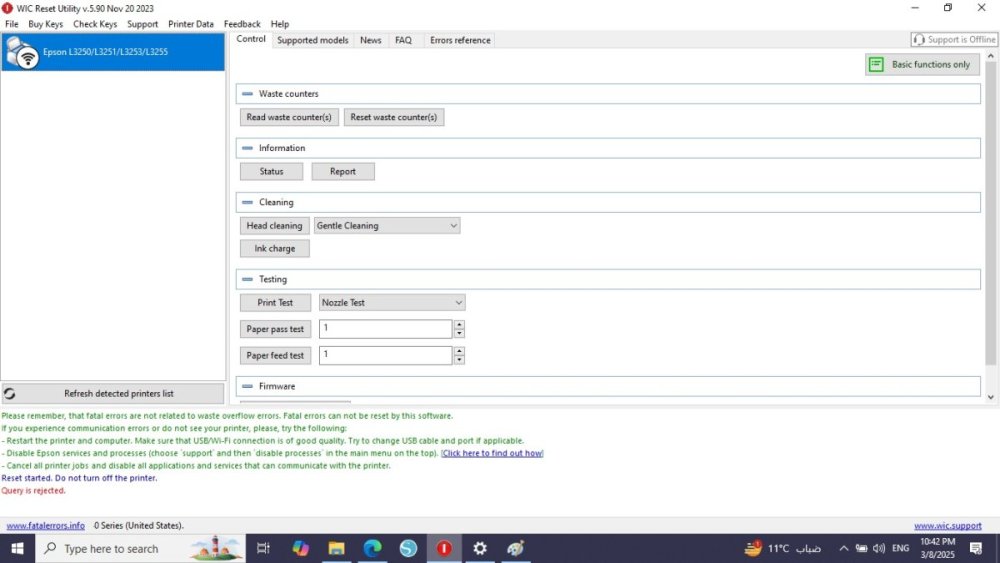Open the Help menu
The image size is (1000, 563).
pos(279,24)
